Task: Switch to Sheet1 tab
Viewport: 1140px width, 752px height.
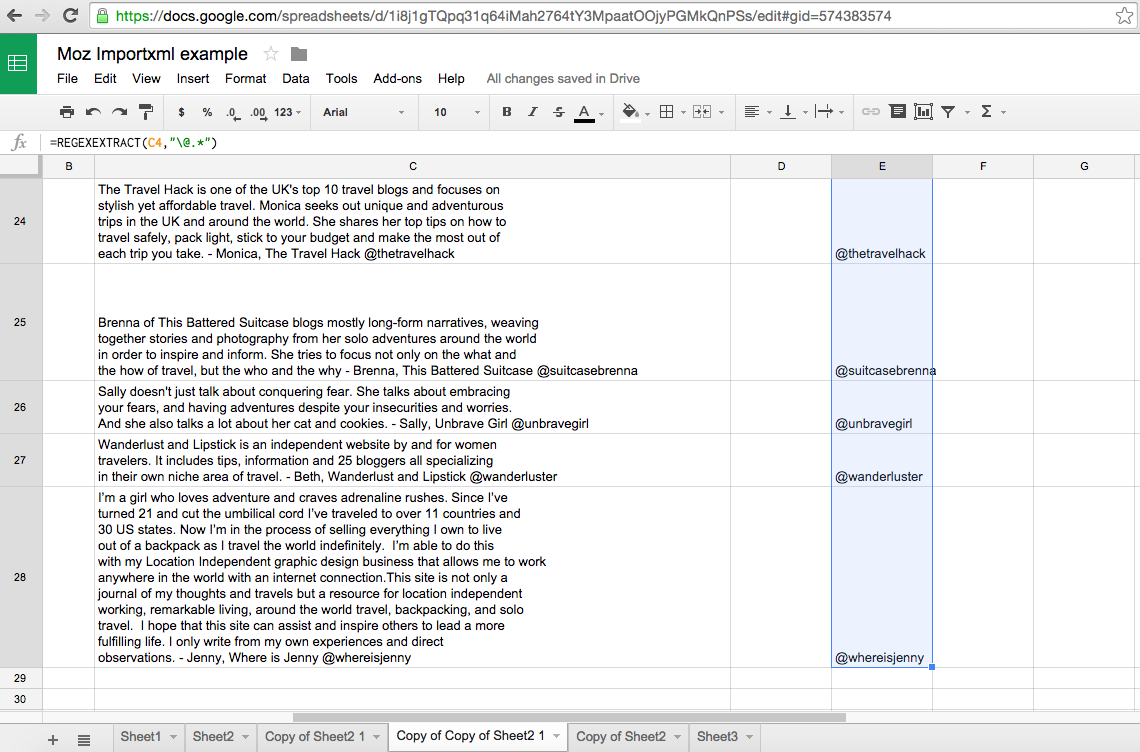Action: tap(140, 737)
